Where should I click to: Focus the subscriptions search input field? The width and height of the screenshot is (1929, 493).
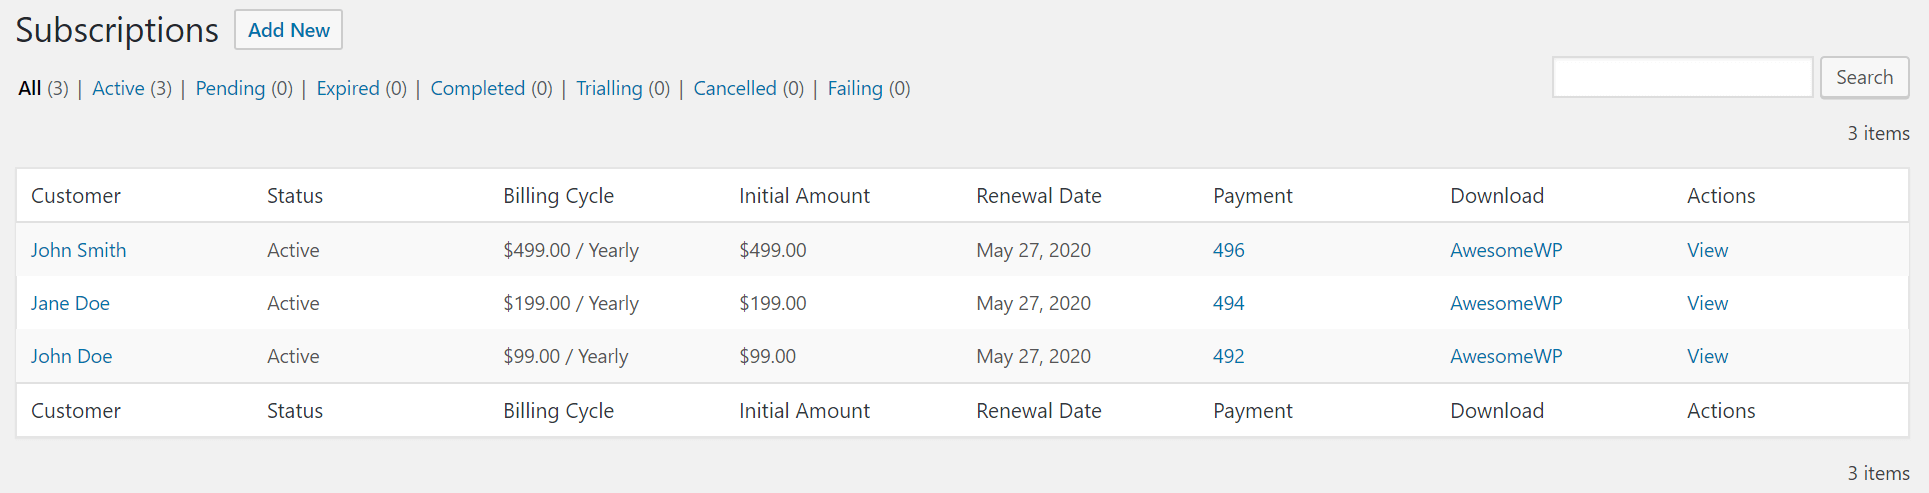pos(1681,77)
